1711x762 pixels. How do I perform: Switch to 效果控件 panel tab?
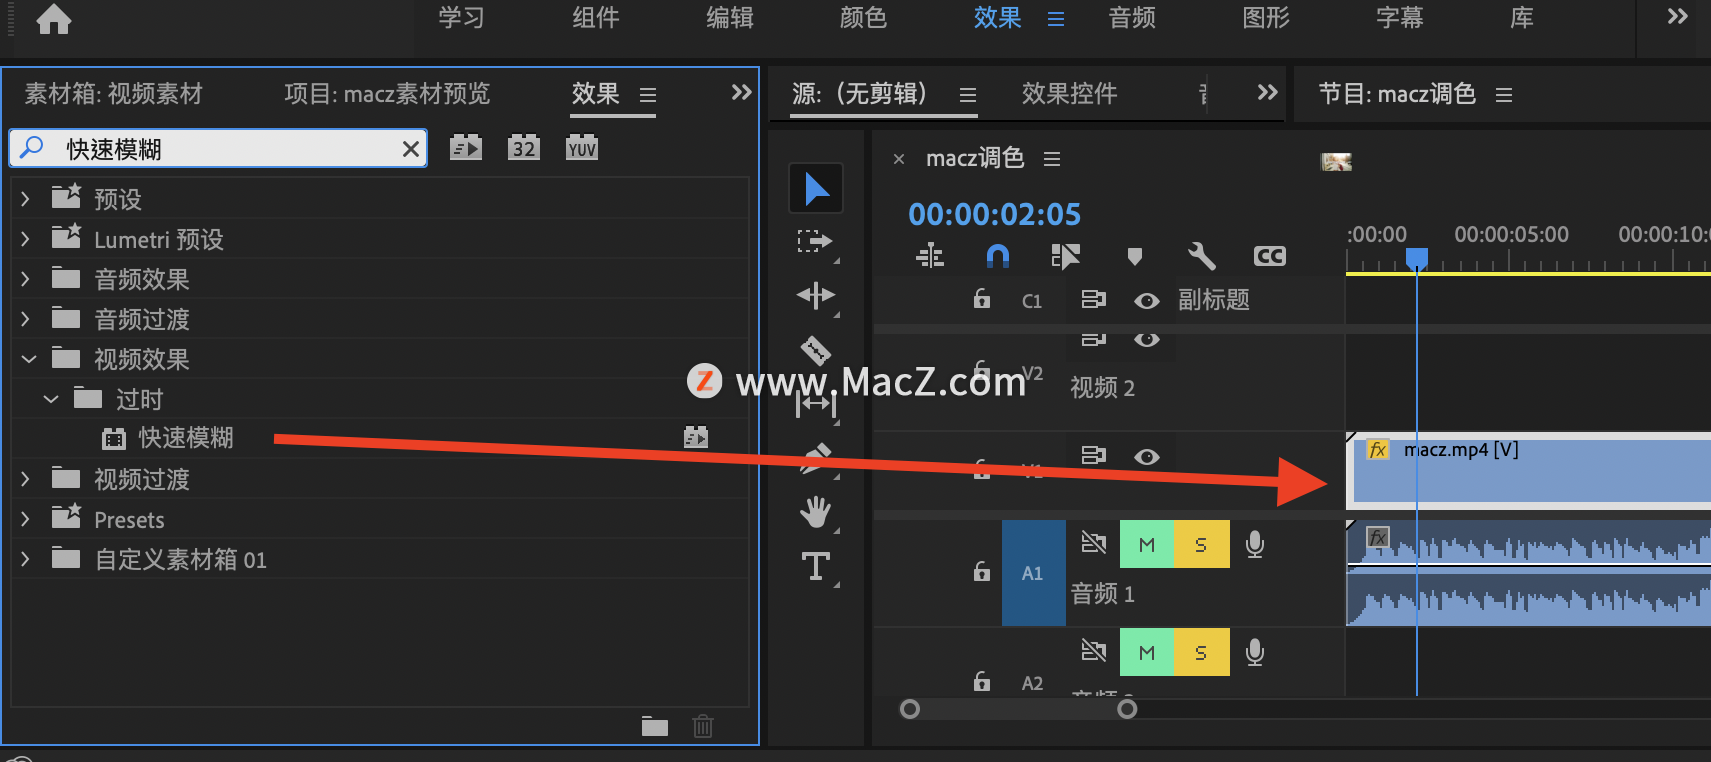[1069, 94]
